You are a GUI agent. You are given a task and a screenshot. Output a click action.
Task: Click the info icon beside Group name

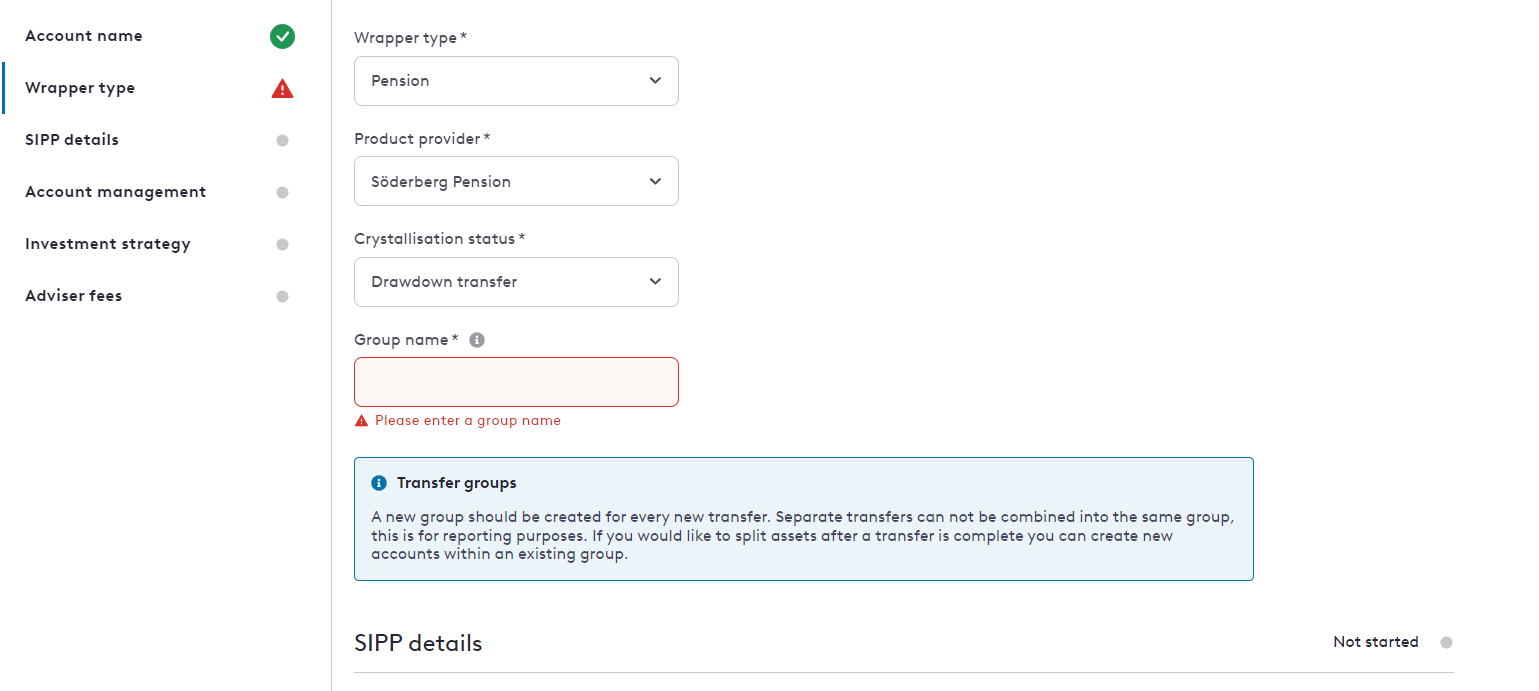[477, 340]
